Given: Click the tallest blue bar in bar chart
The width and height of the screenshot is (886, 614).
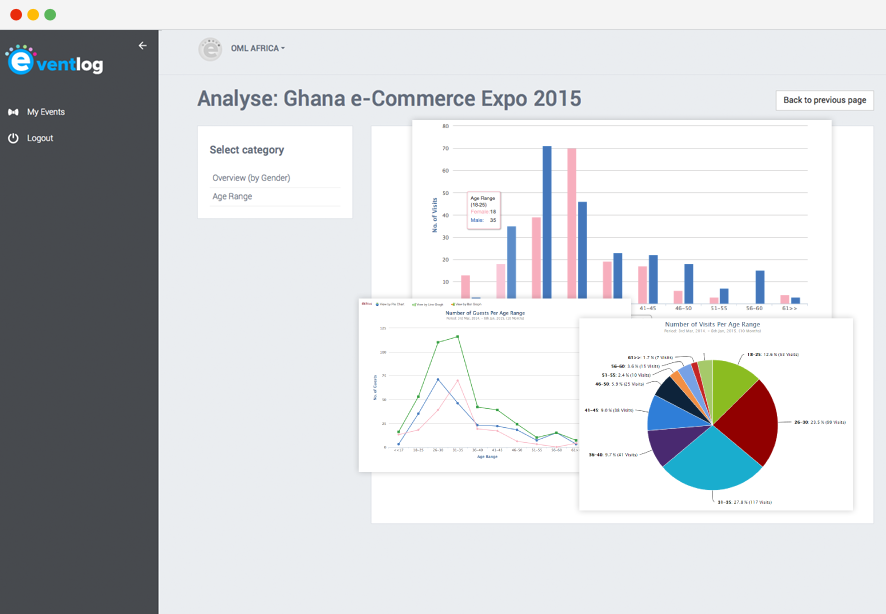Looking at the screenshot, I should (x=547, y=222).
